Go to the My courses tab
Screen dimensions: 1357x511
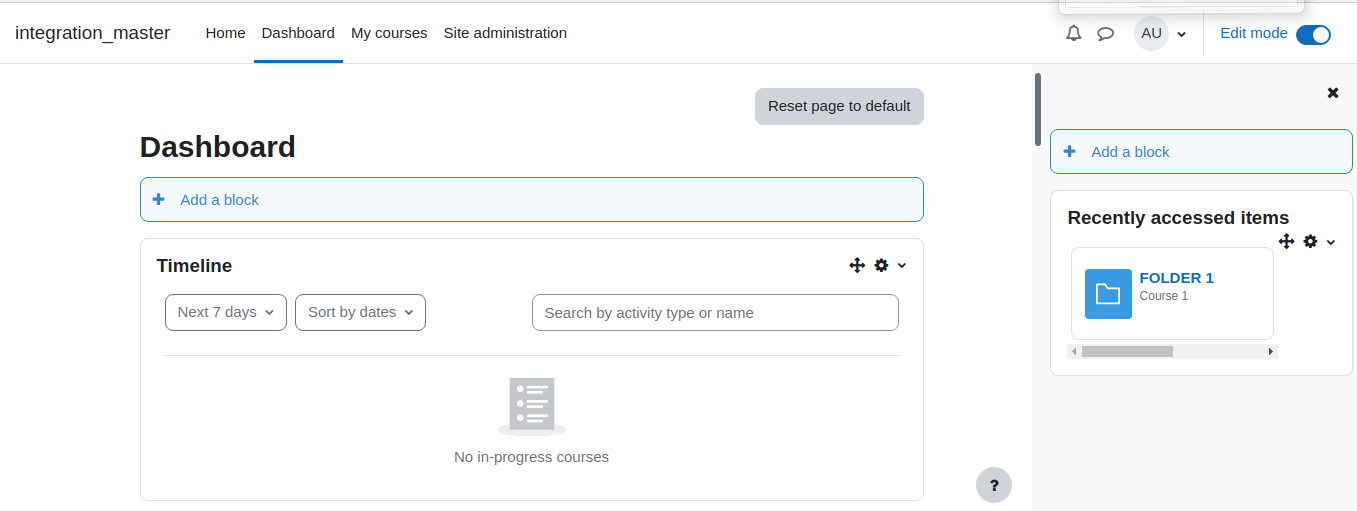[x=389, y=33]
